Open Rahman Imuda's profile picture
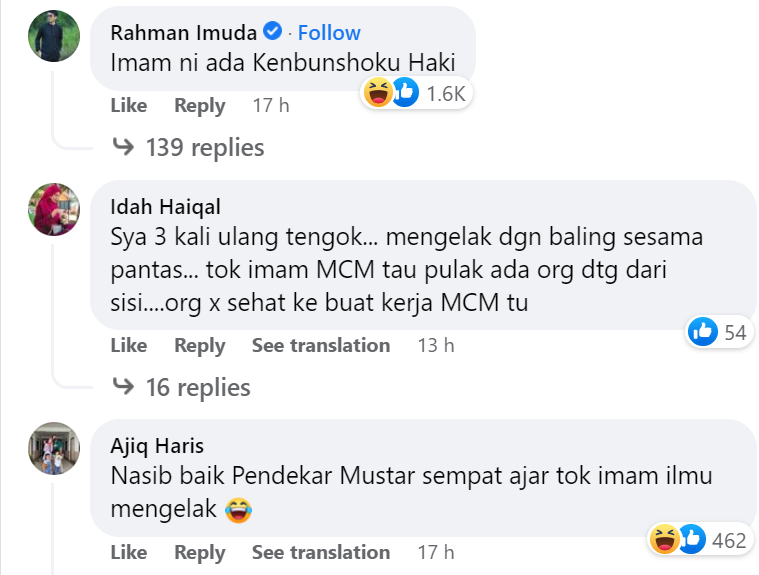This screenshot has height=575, width=759. pos(54,36)
